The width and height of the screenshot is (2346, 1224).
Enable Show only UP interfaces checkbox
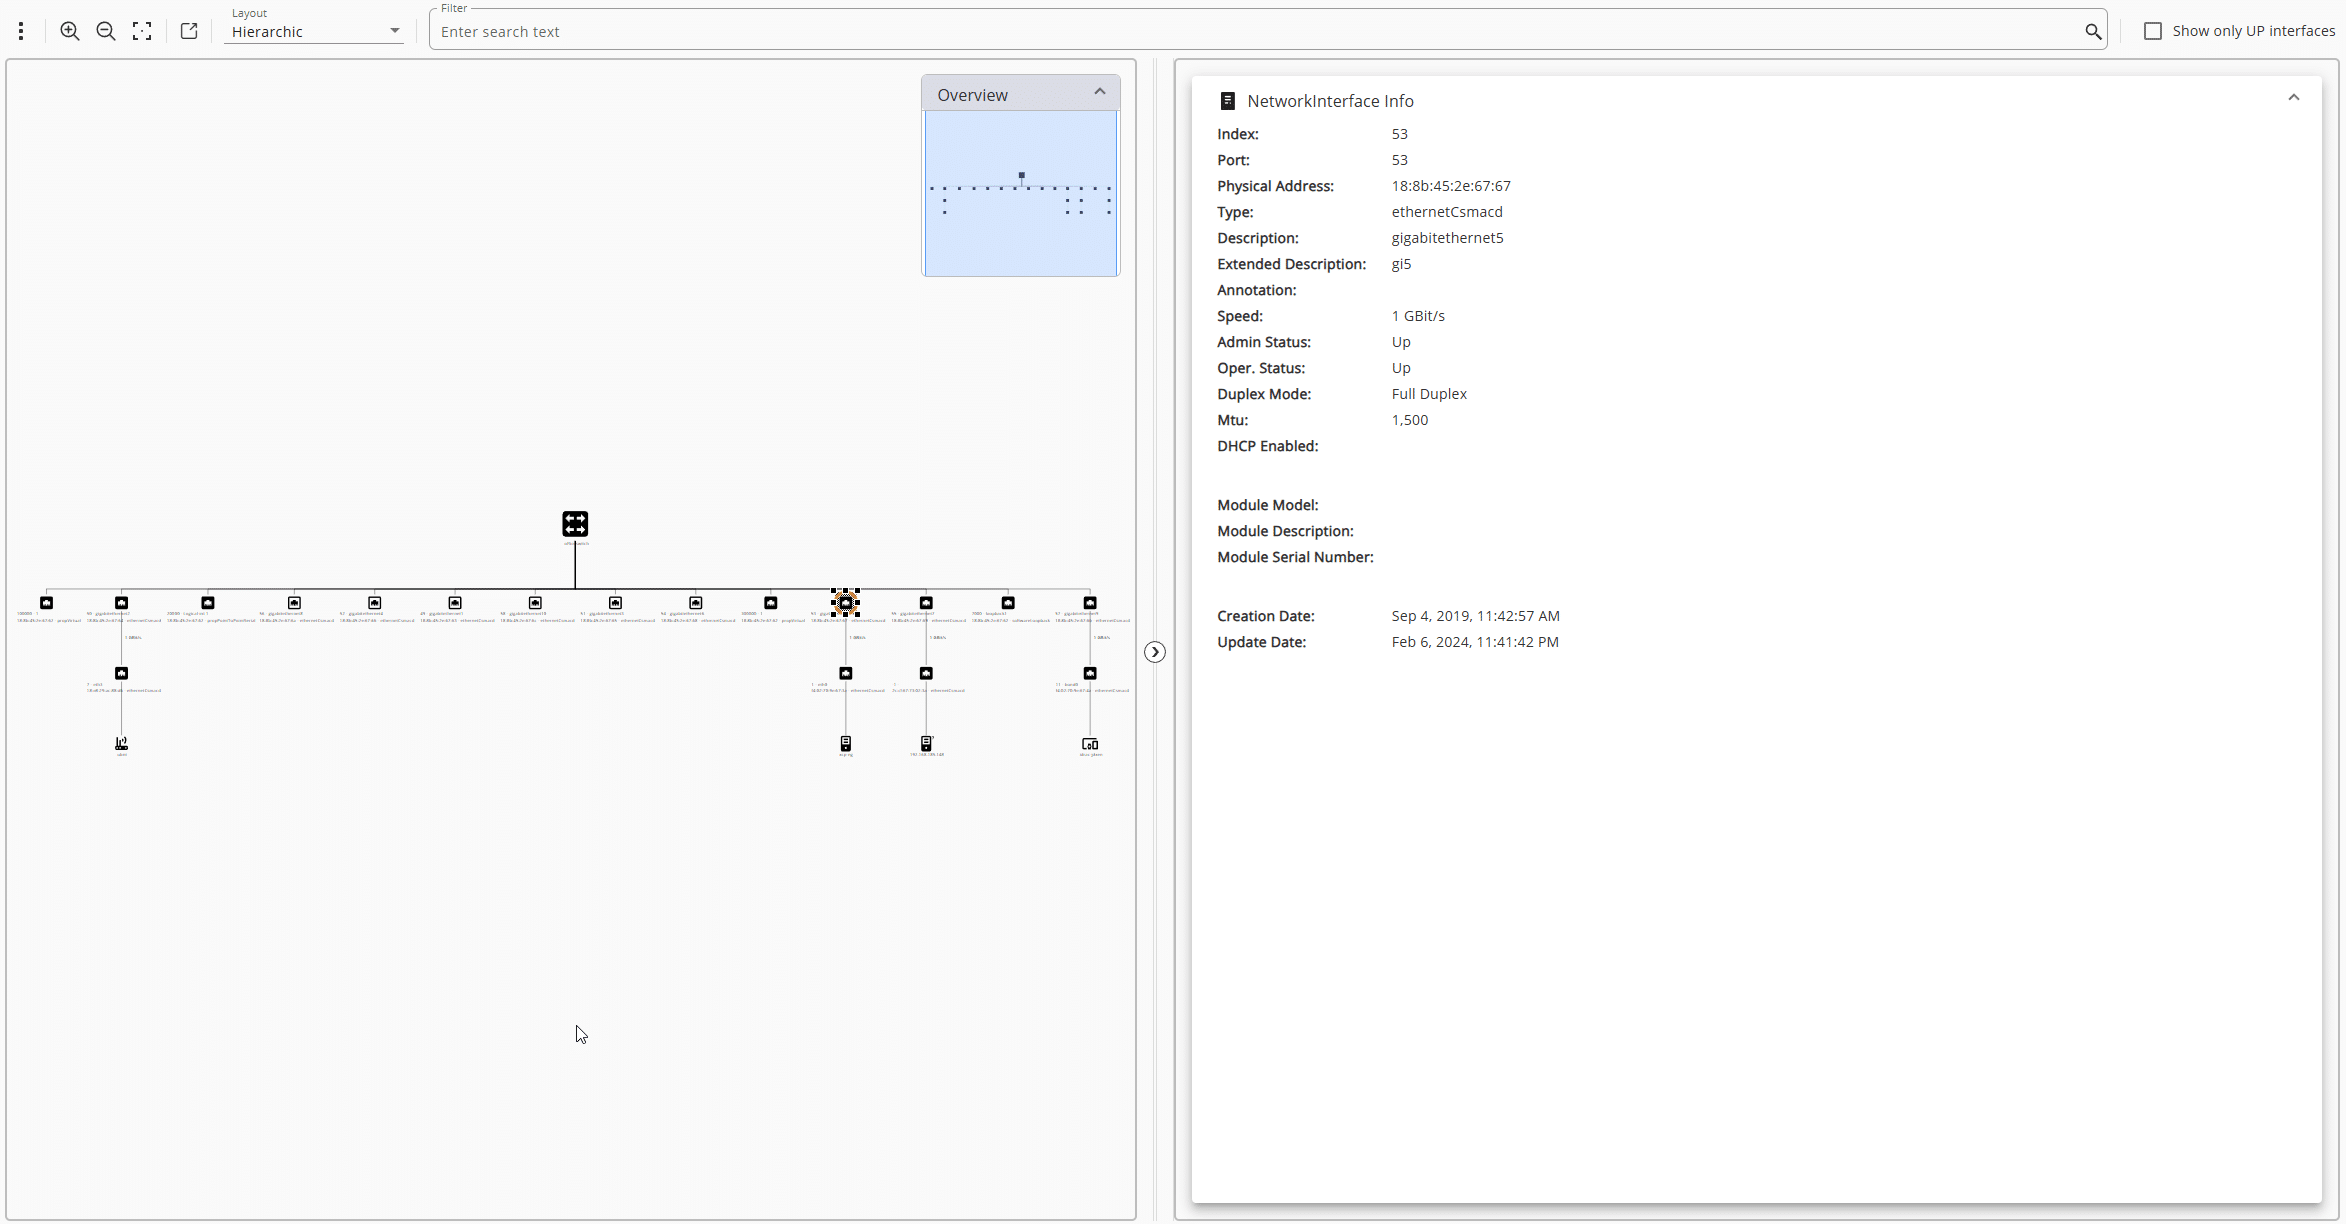point(2153,31)
